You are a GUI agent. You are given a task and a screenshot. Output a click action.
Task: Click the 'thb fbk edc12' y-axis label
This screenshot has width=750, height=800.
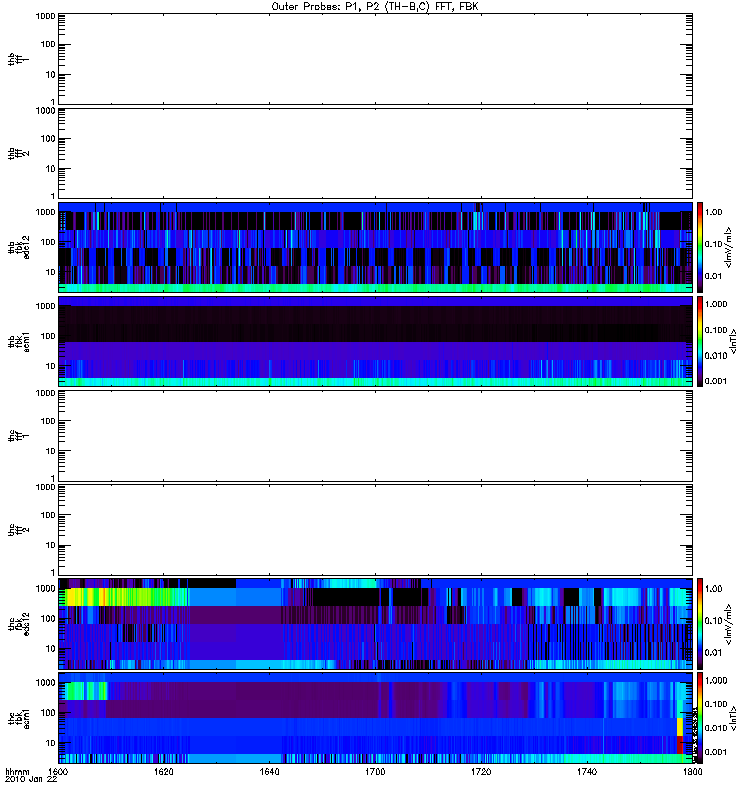(x=19, y=247)
